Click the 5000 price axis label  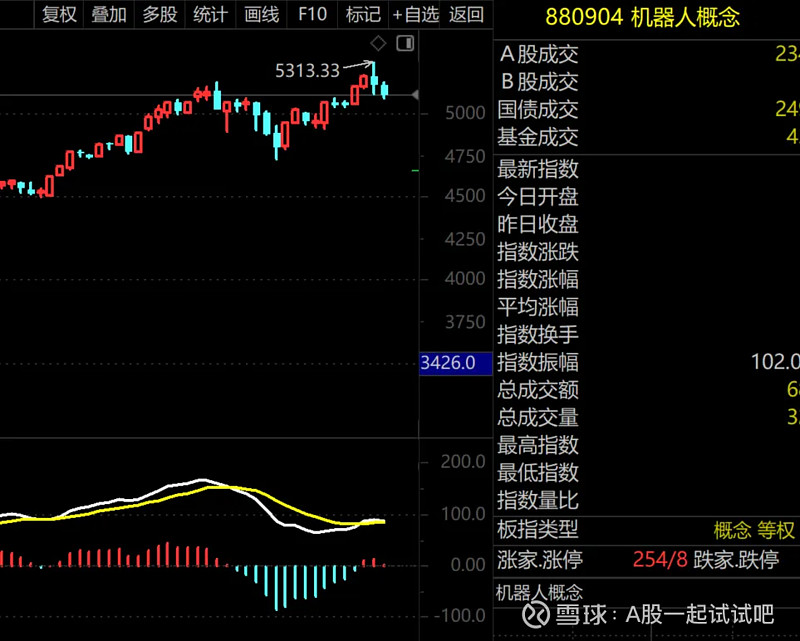[x=465, y=112]
